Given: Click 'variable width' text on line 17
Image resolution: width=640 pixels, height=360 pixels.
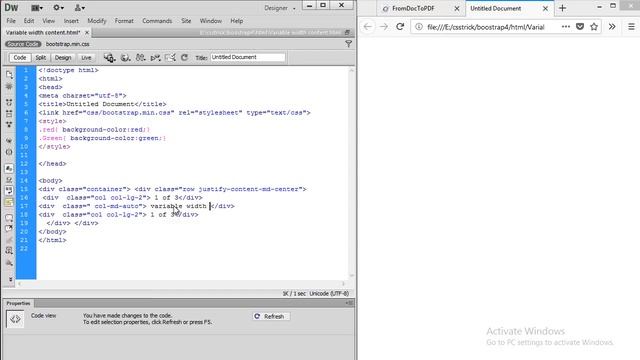Looking at the screenshot, I should tap(178, 206).
